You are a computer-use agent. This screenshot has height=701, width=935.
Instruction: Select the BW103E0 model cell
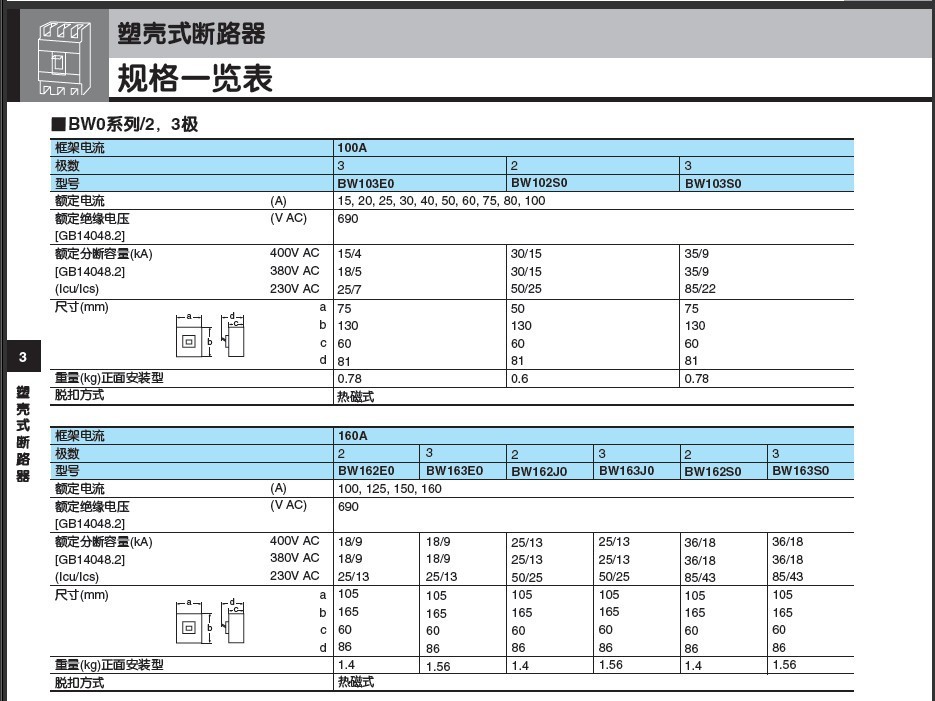(x=366, y=183)
